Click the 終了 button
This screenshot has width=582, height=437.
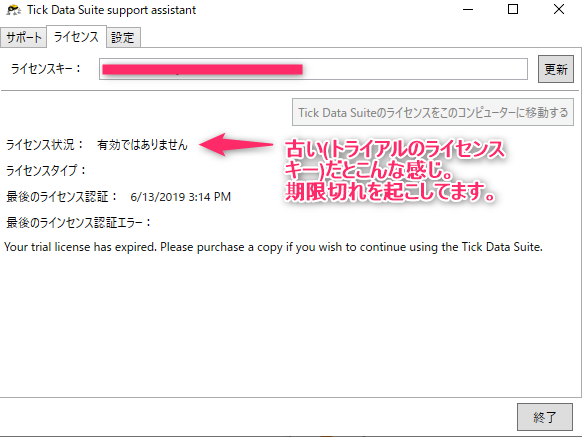[x=545, y=417]
